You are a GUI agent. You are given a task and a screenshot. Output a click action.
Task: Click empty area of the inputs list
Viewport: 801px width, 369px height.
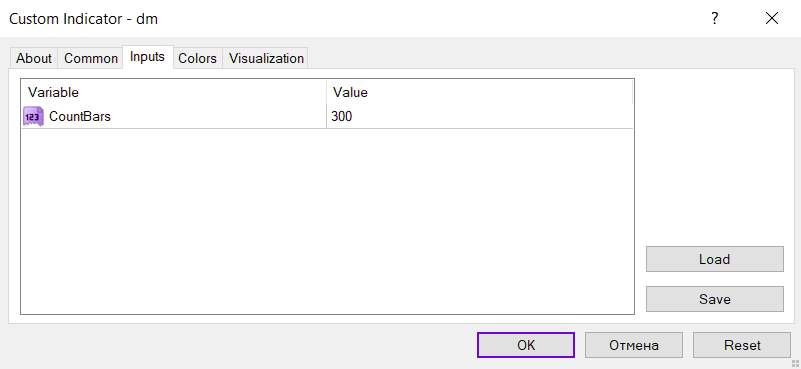327,221
